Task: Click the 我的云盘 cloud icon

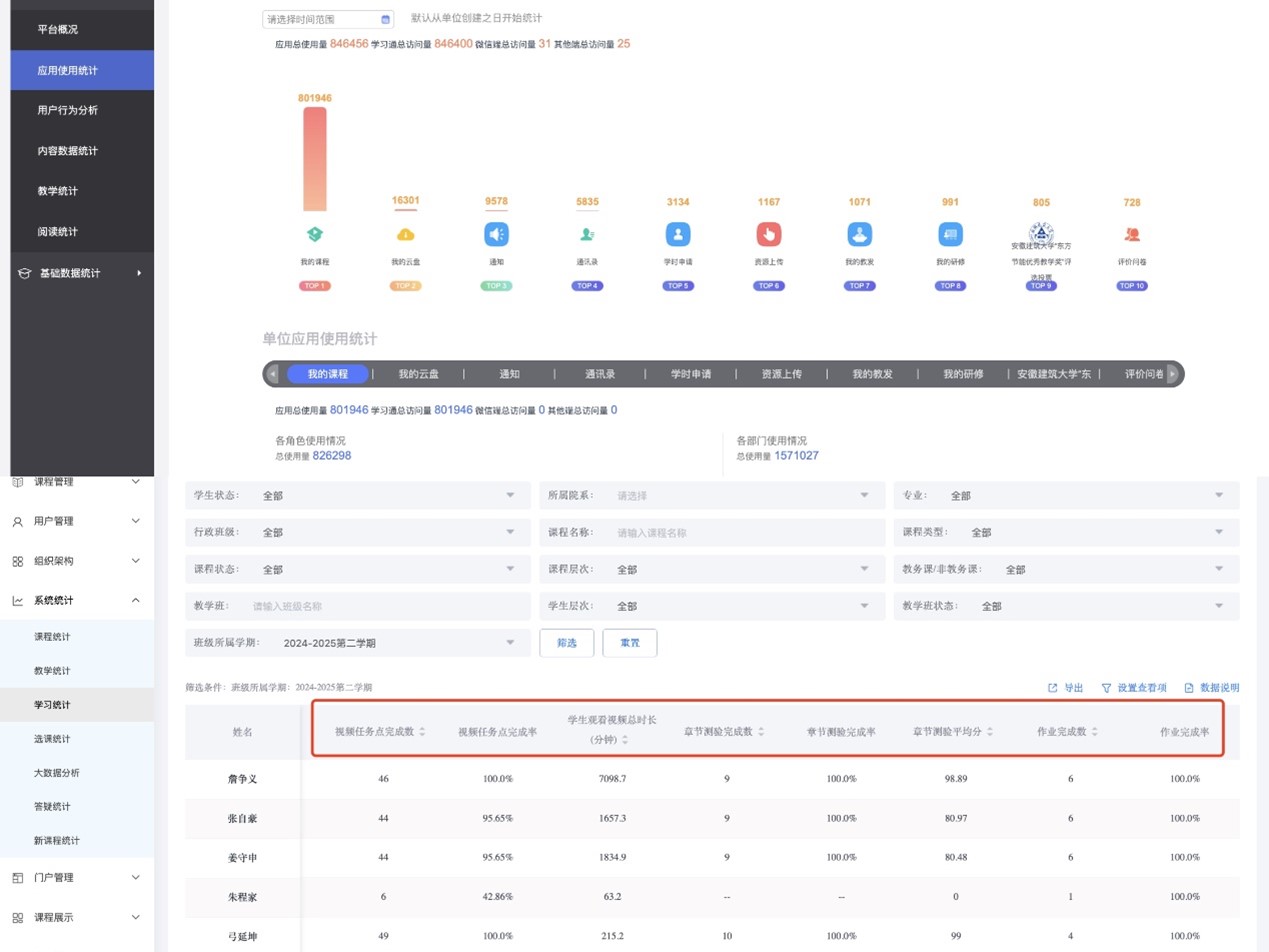Action: [x=406, y=234]
